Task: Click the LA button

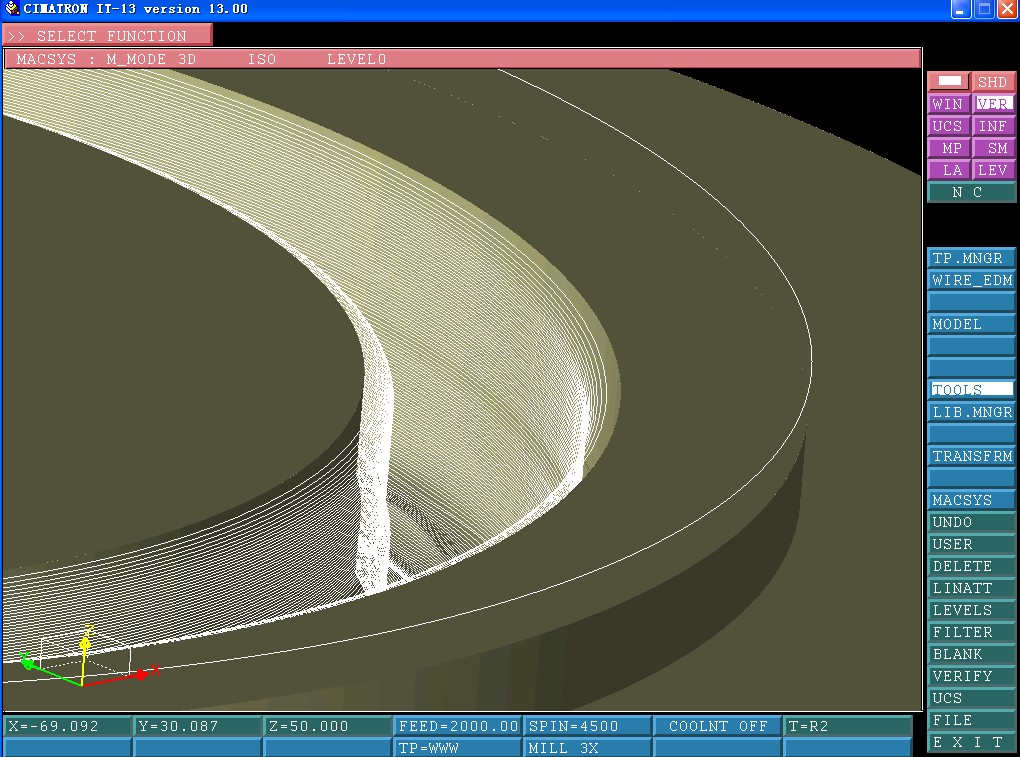Action: (x=948, y=170)
